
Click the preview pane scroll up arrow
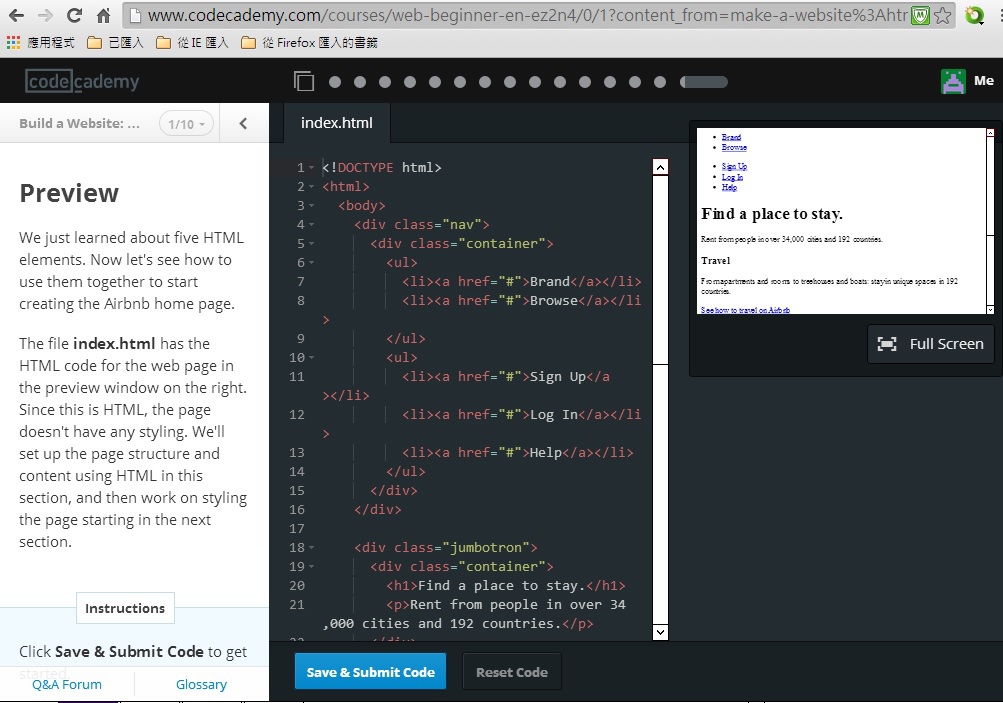(990, 132)
